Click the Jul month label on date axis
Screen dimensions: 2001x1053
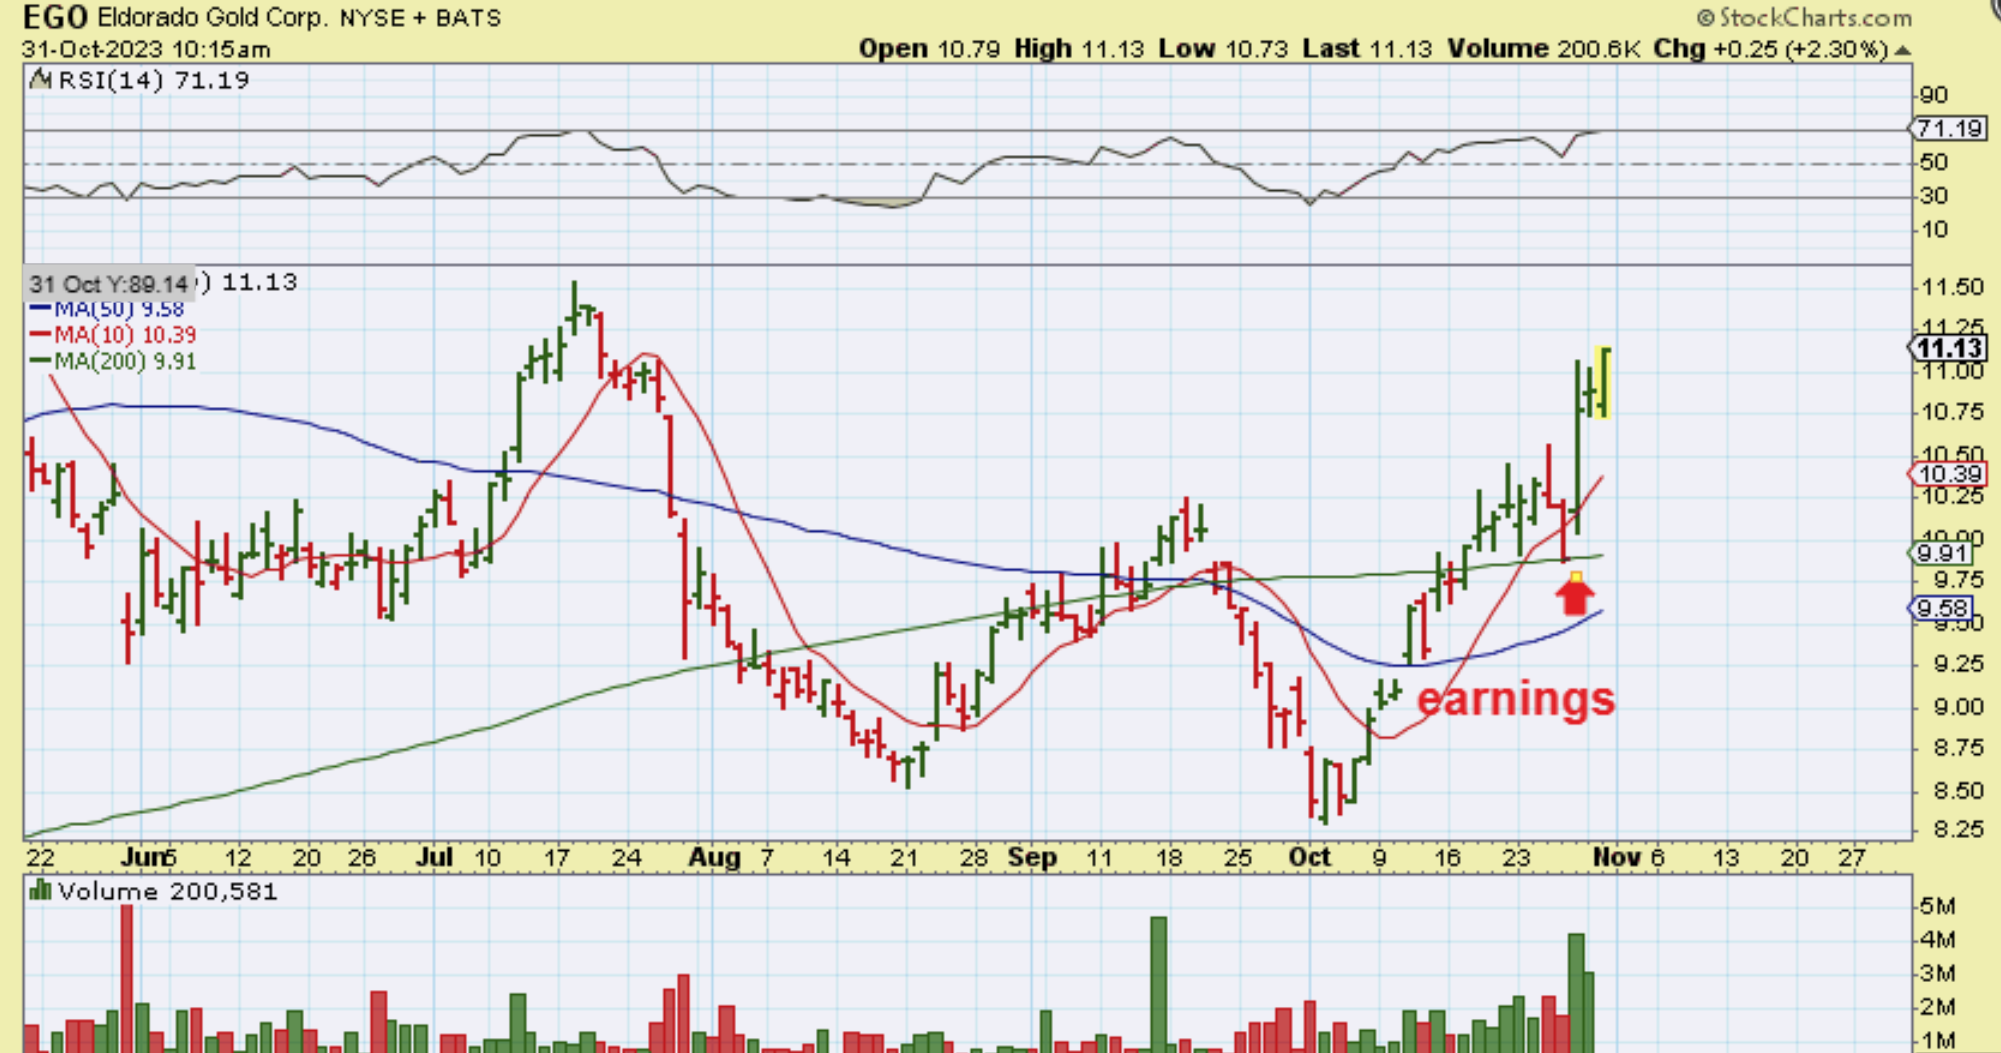coord(435,858)
